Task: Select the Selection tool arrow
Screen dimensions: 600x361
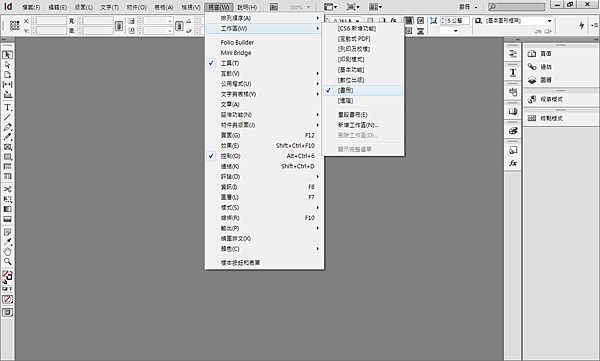Action: pyautogui.click(x=7, y=55)
